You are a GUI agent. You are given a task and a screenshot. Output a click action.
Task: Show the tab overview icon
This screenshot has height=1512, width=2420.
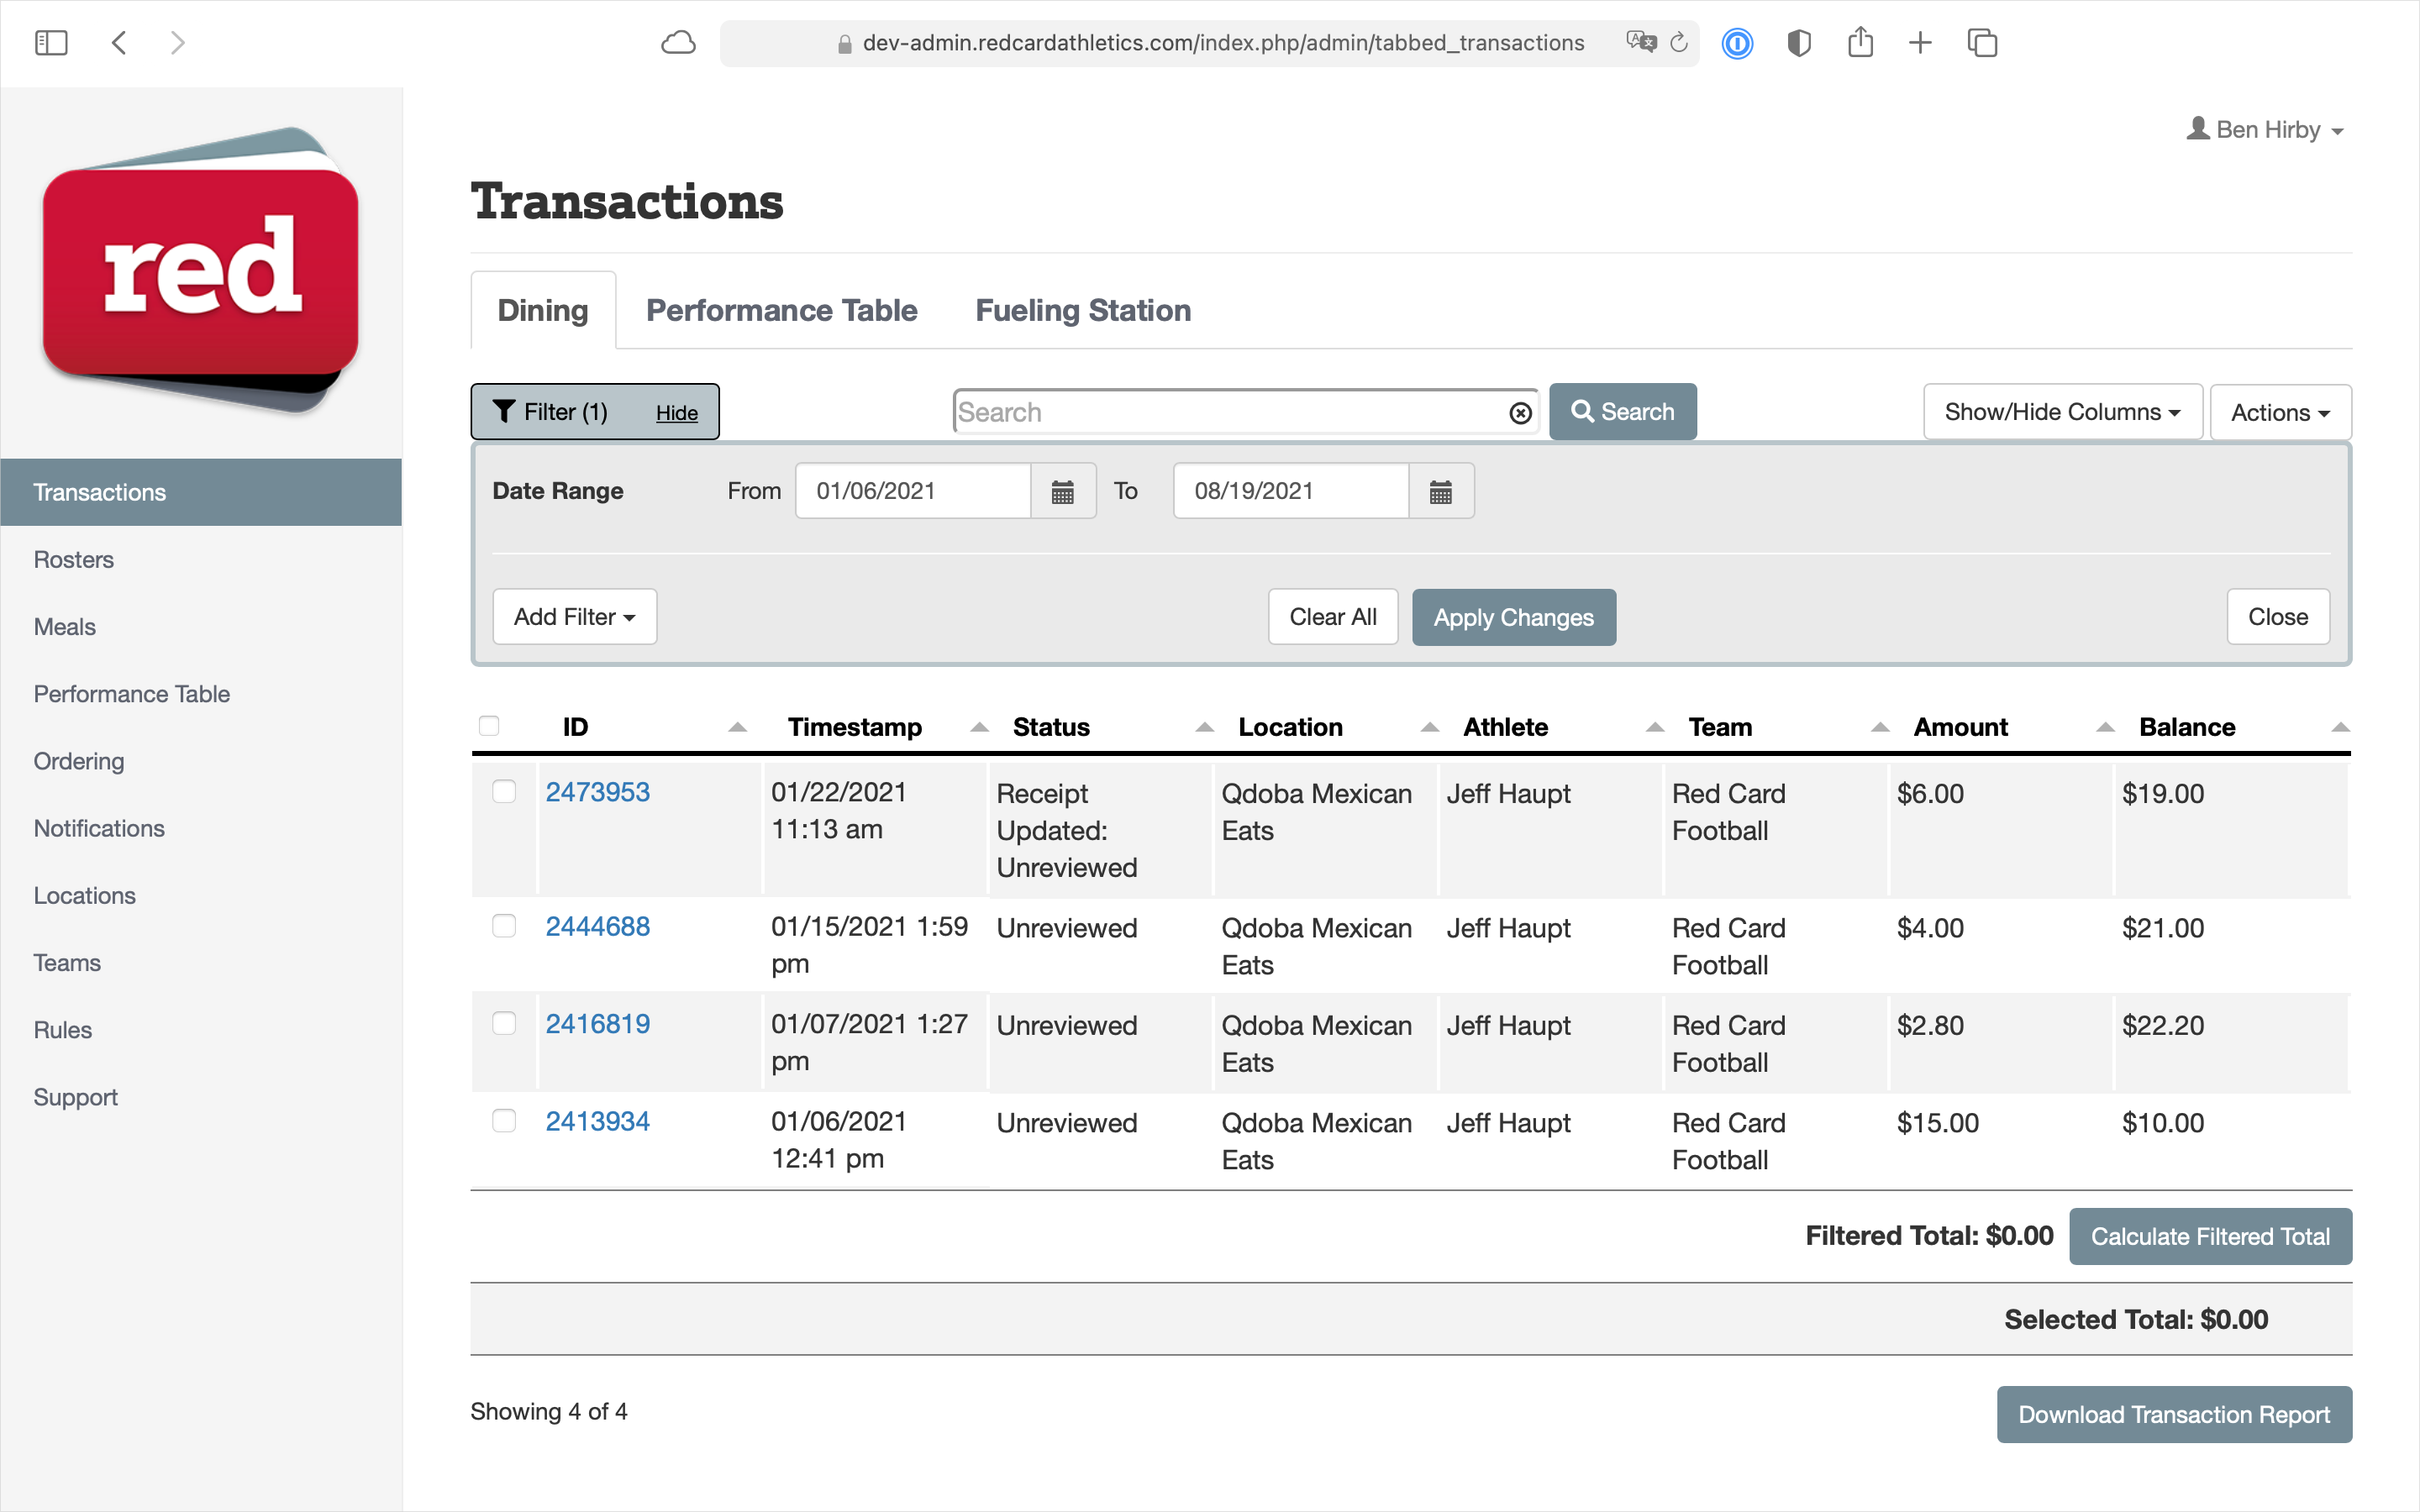(x=1982, y=43)
